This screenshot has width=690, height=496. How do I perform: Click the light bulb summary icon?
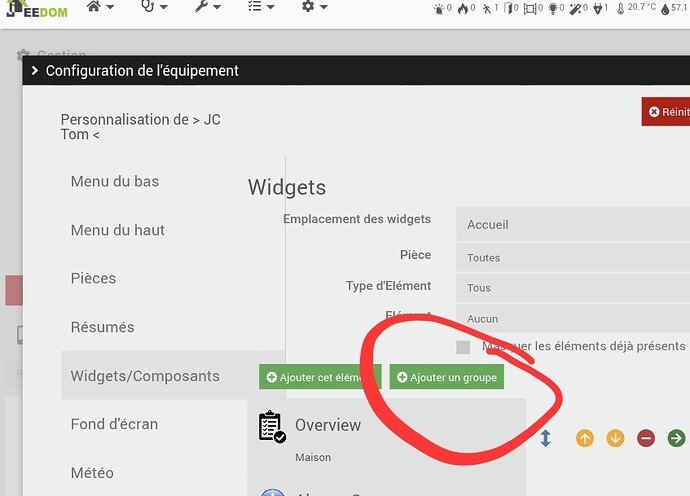point(553,8)
